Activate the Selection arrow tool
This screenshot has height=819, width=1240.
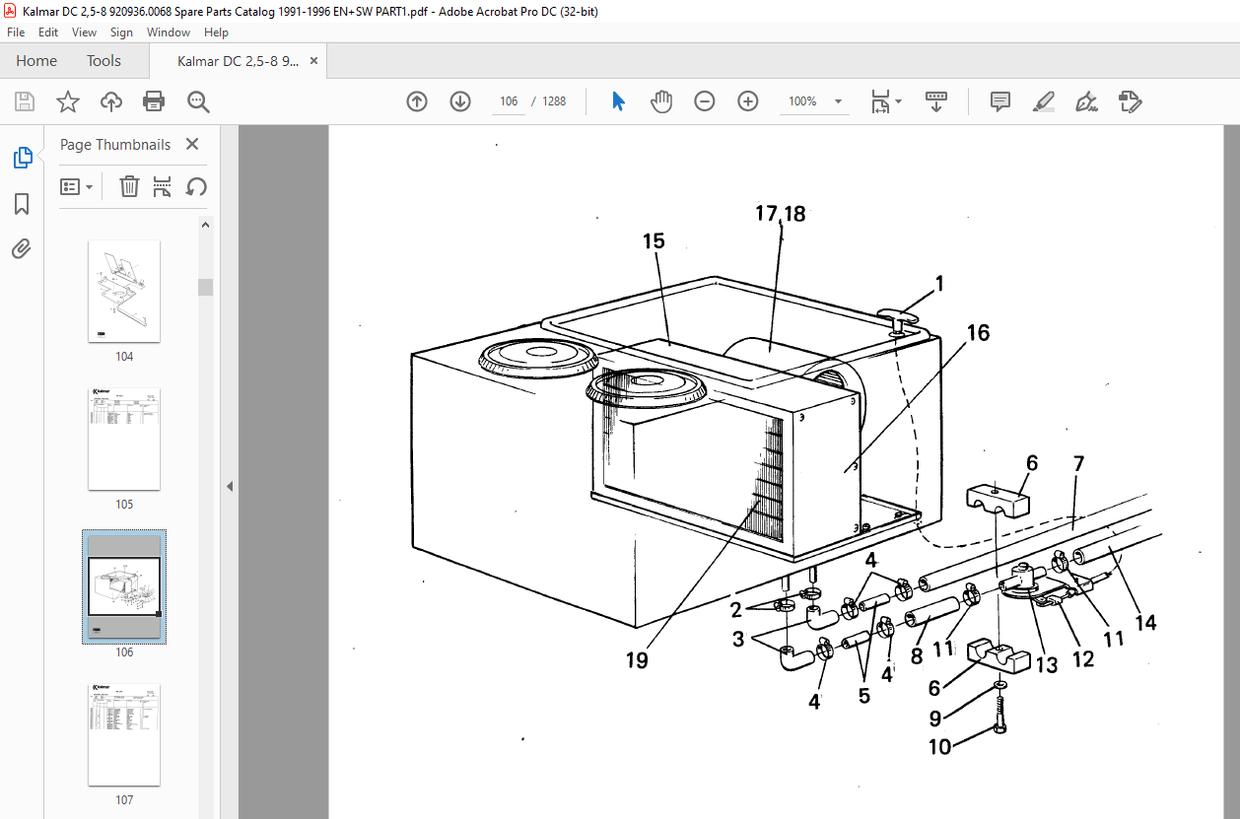tap(618, 101)
